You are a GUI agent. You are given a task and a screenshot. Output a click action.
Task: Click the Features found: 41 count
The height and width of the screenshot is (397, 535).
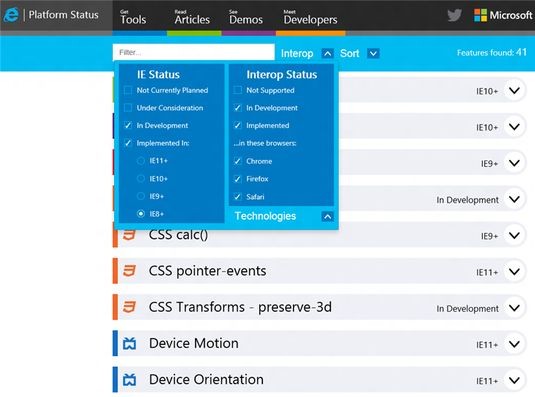click(492, 53)
